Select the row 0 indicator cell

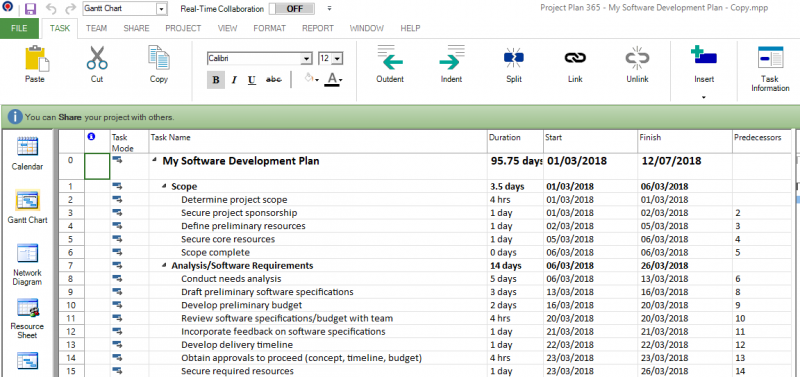(97, 166)
